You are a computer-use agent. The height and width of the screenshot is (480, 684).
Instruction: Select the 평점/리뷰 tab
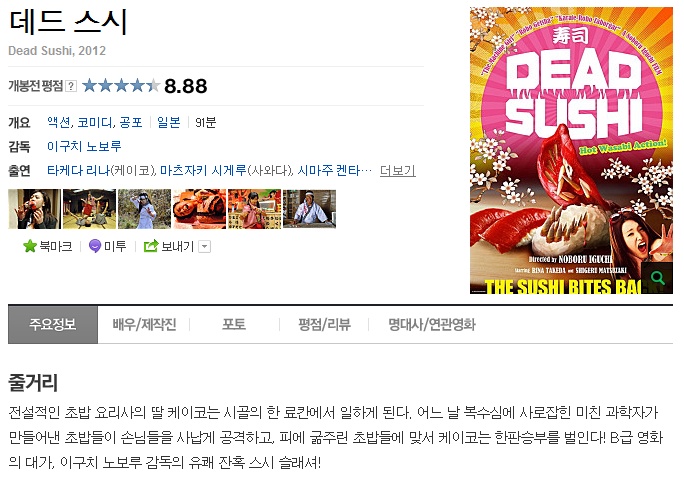tap(324, 324)
